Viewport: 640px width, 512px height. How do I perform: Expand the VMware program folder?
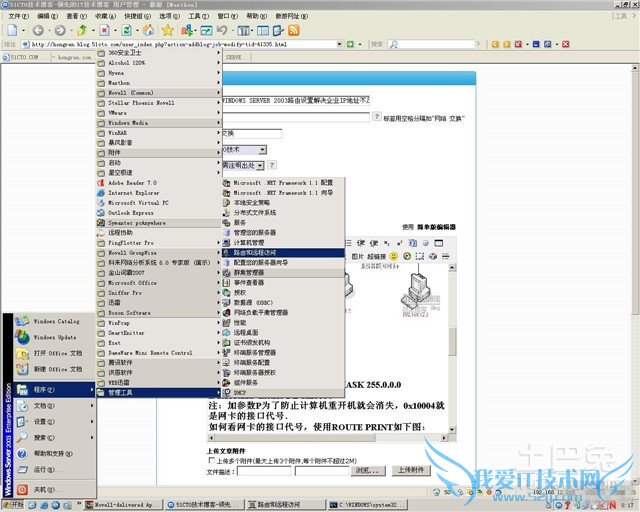158,113
